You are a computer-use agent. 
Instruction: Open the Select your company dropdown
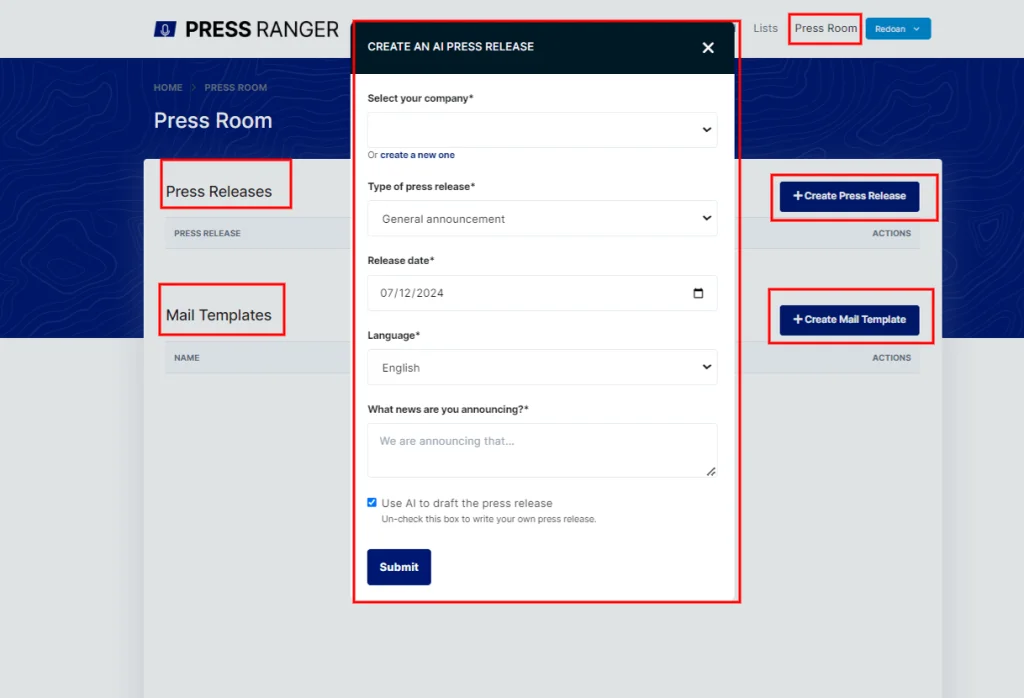pyautogui.click(x=542, y=130)
